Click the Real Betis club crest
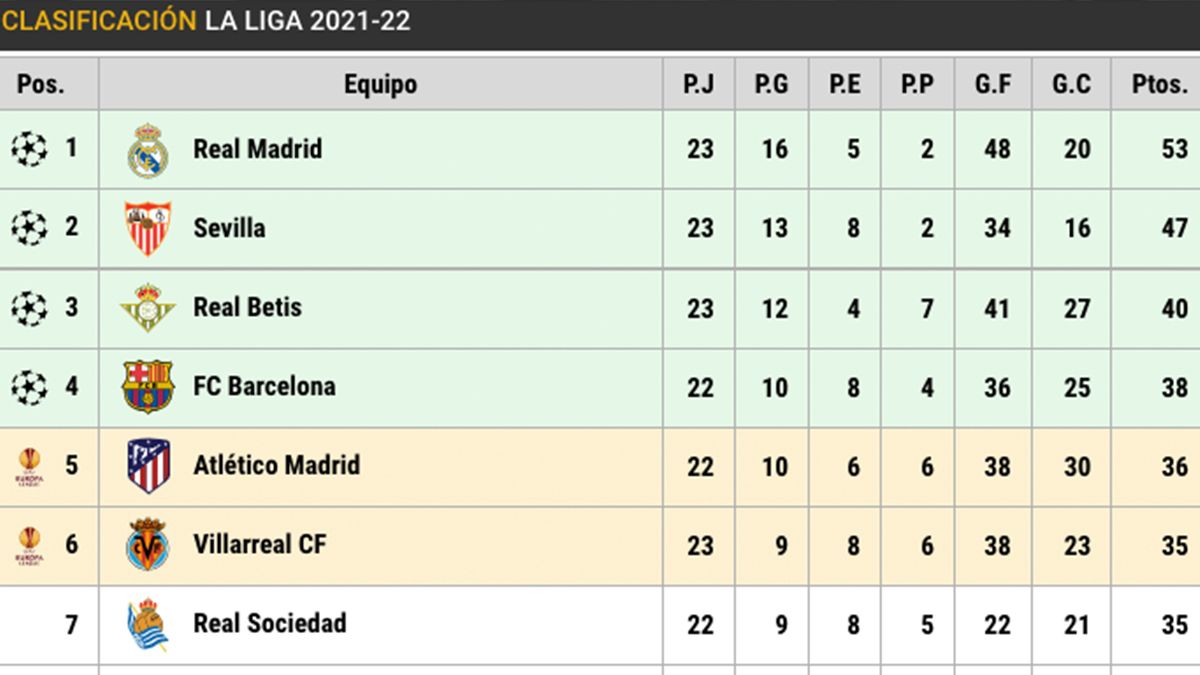This screenshot has height=675, width=1200. tap(147, 307)
